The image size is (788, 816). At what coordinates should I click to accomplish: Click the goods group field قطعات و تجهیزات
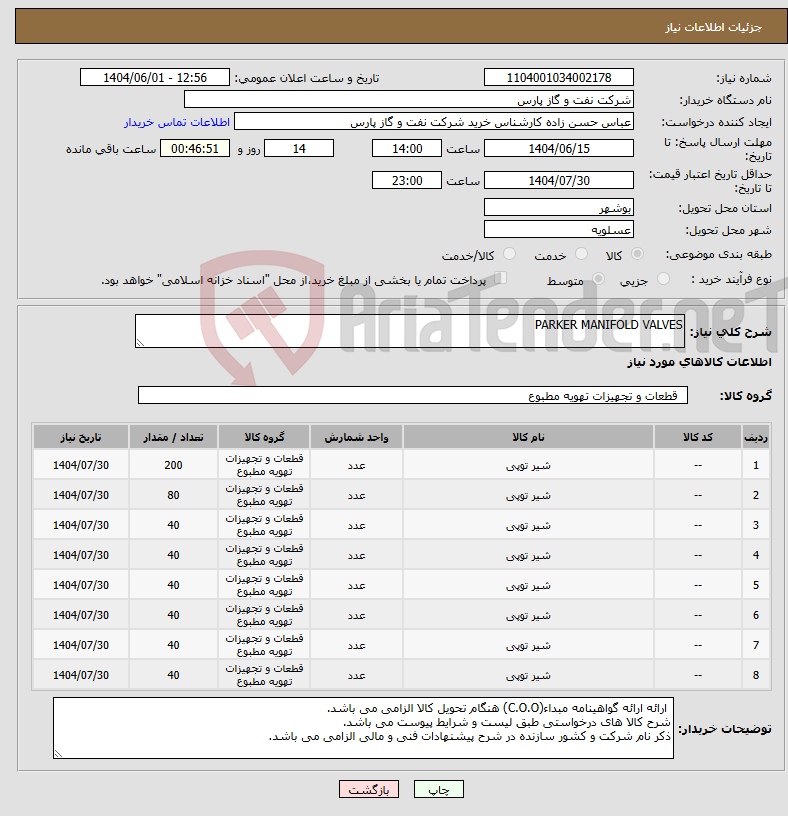coord(413,396)
